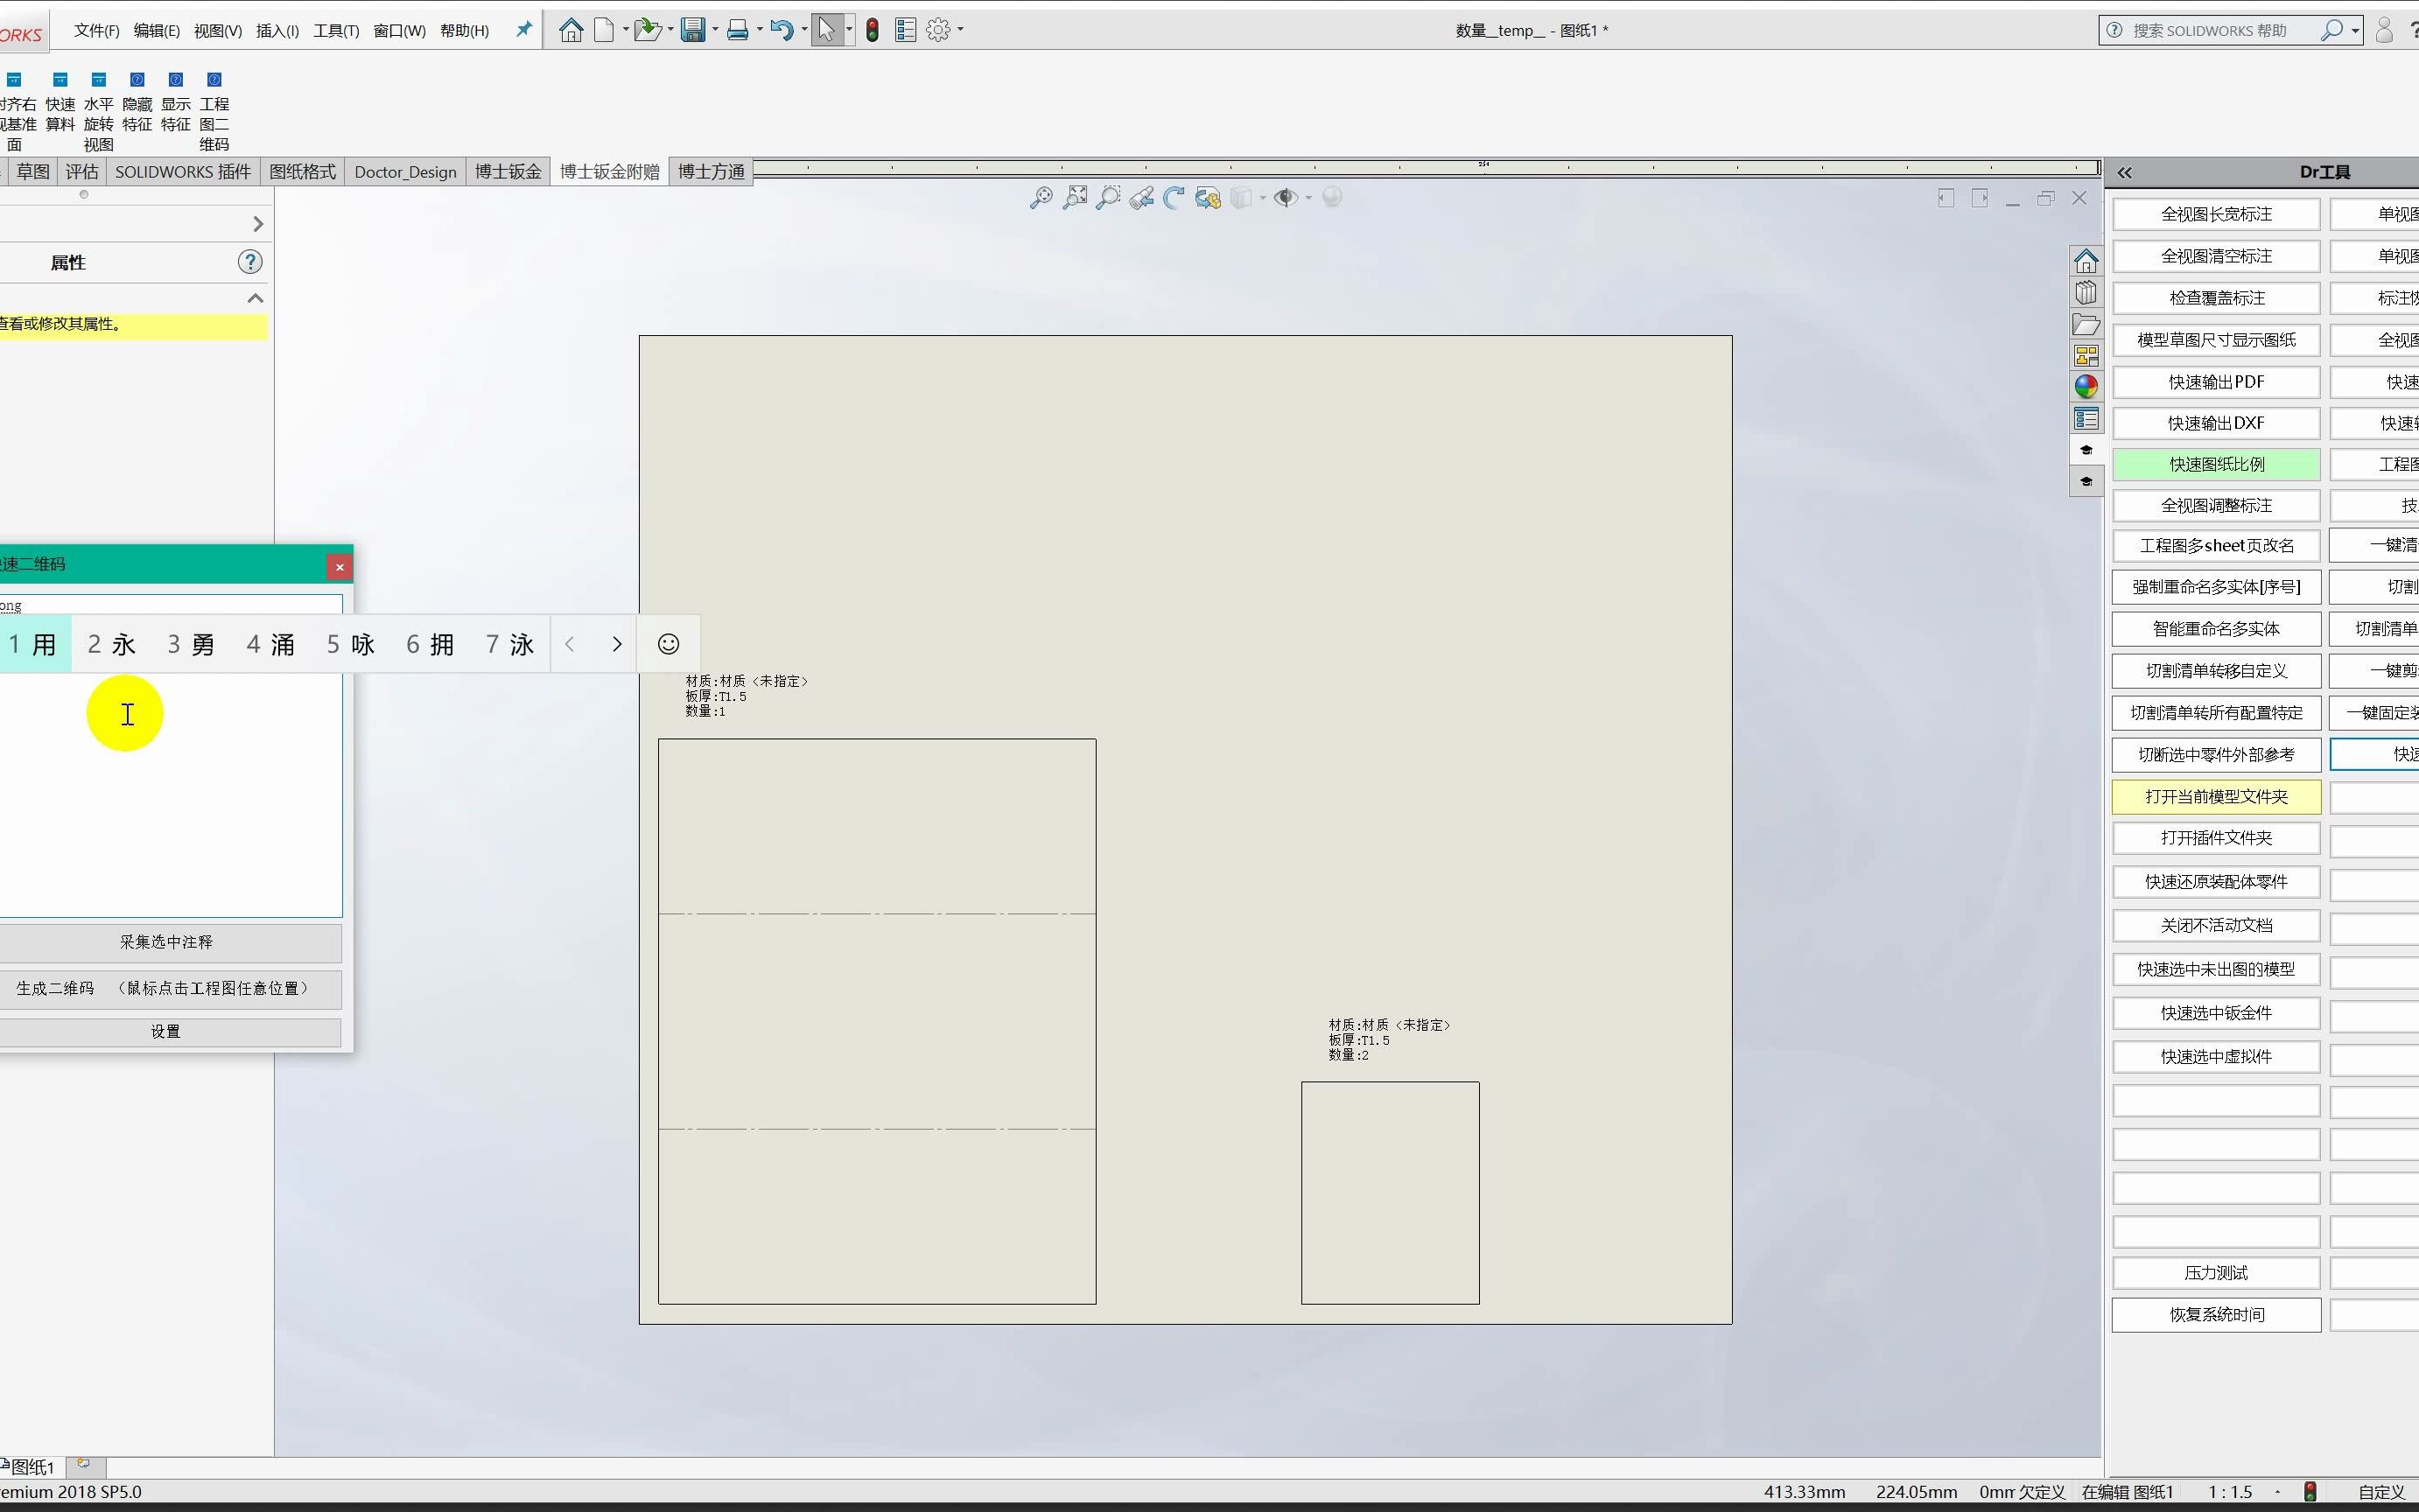Click the 3D drawing view icon
This screenshot has height=1512, width=2419.
click(x=1208, y=198)
